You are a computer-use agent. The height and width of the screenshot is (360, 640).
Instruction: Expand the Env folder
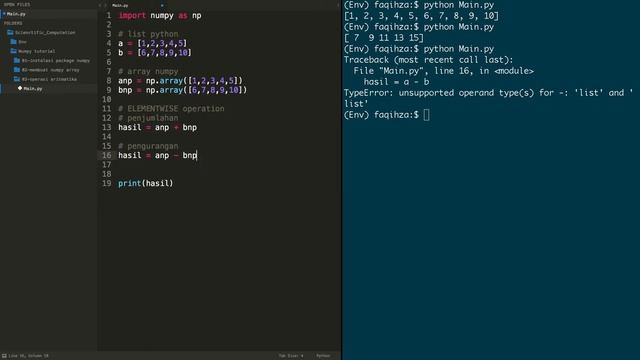tap(22, 42)
